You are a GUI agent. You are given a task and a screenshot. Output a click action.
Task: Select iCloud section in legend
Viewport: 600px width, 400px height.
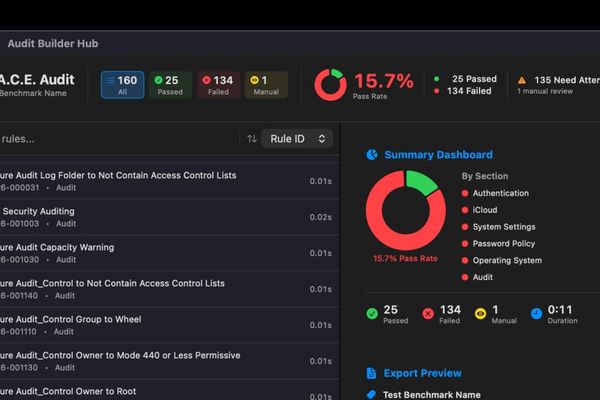click(479, 210)
